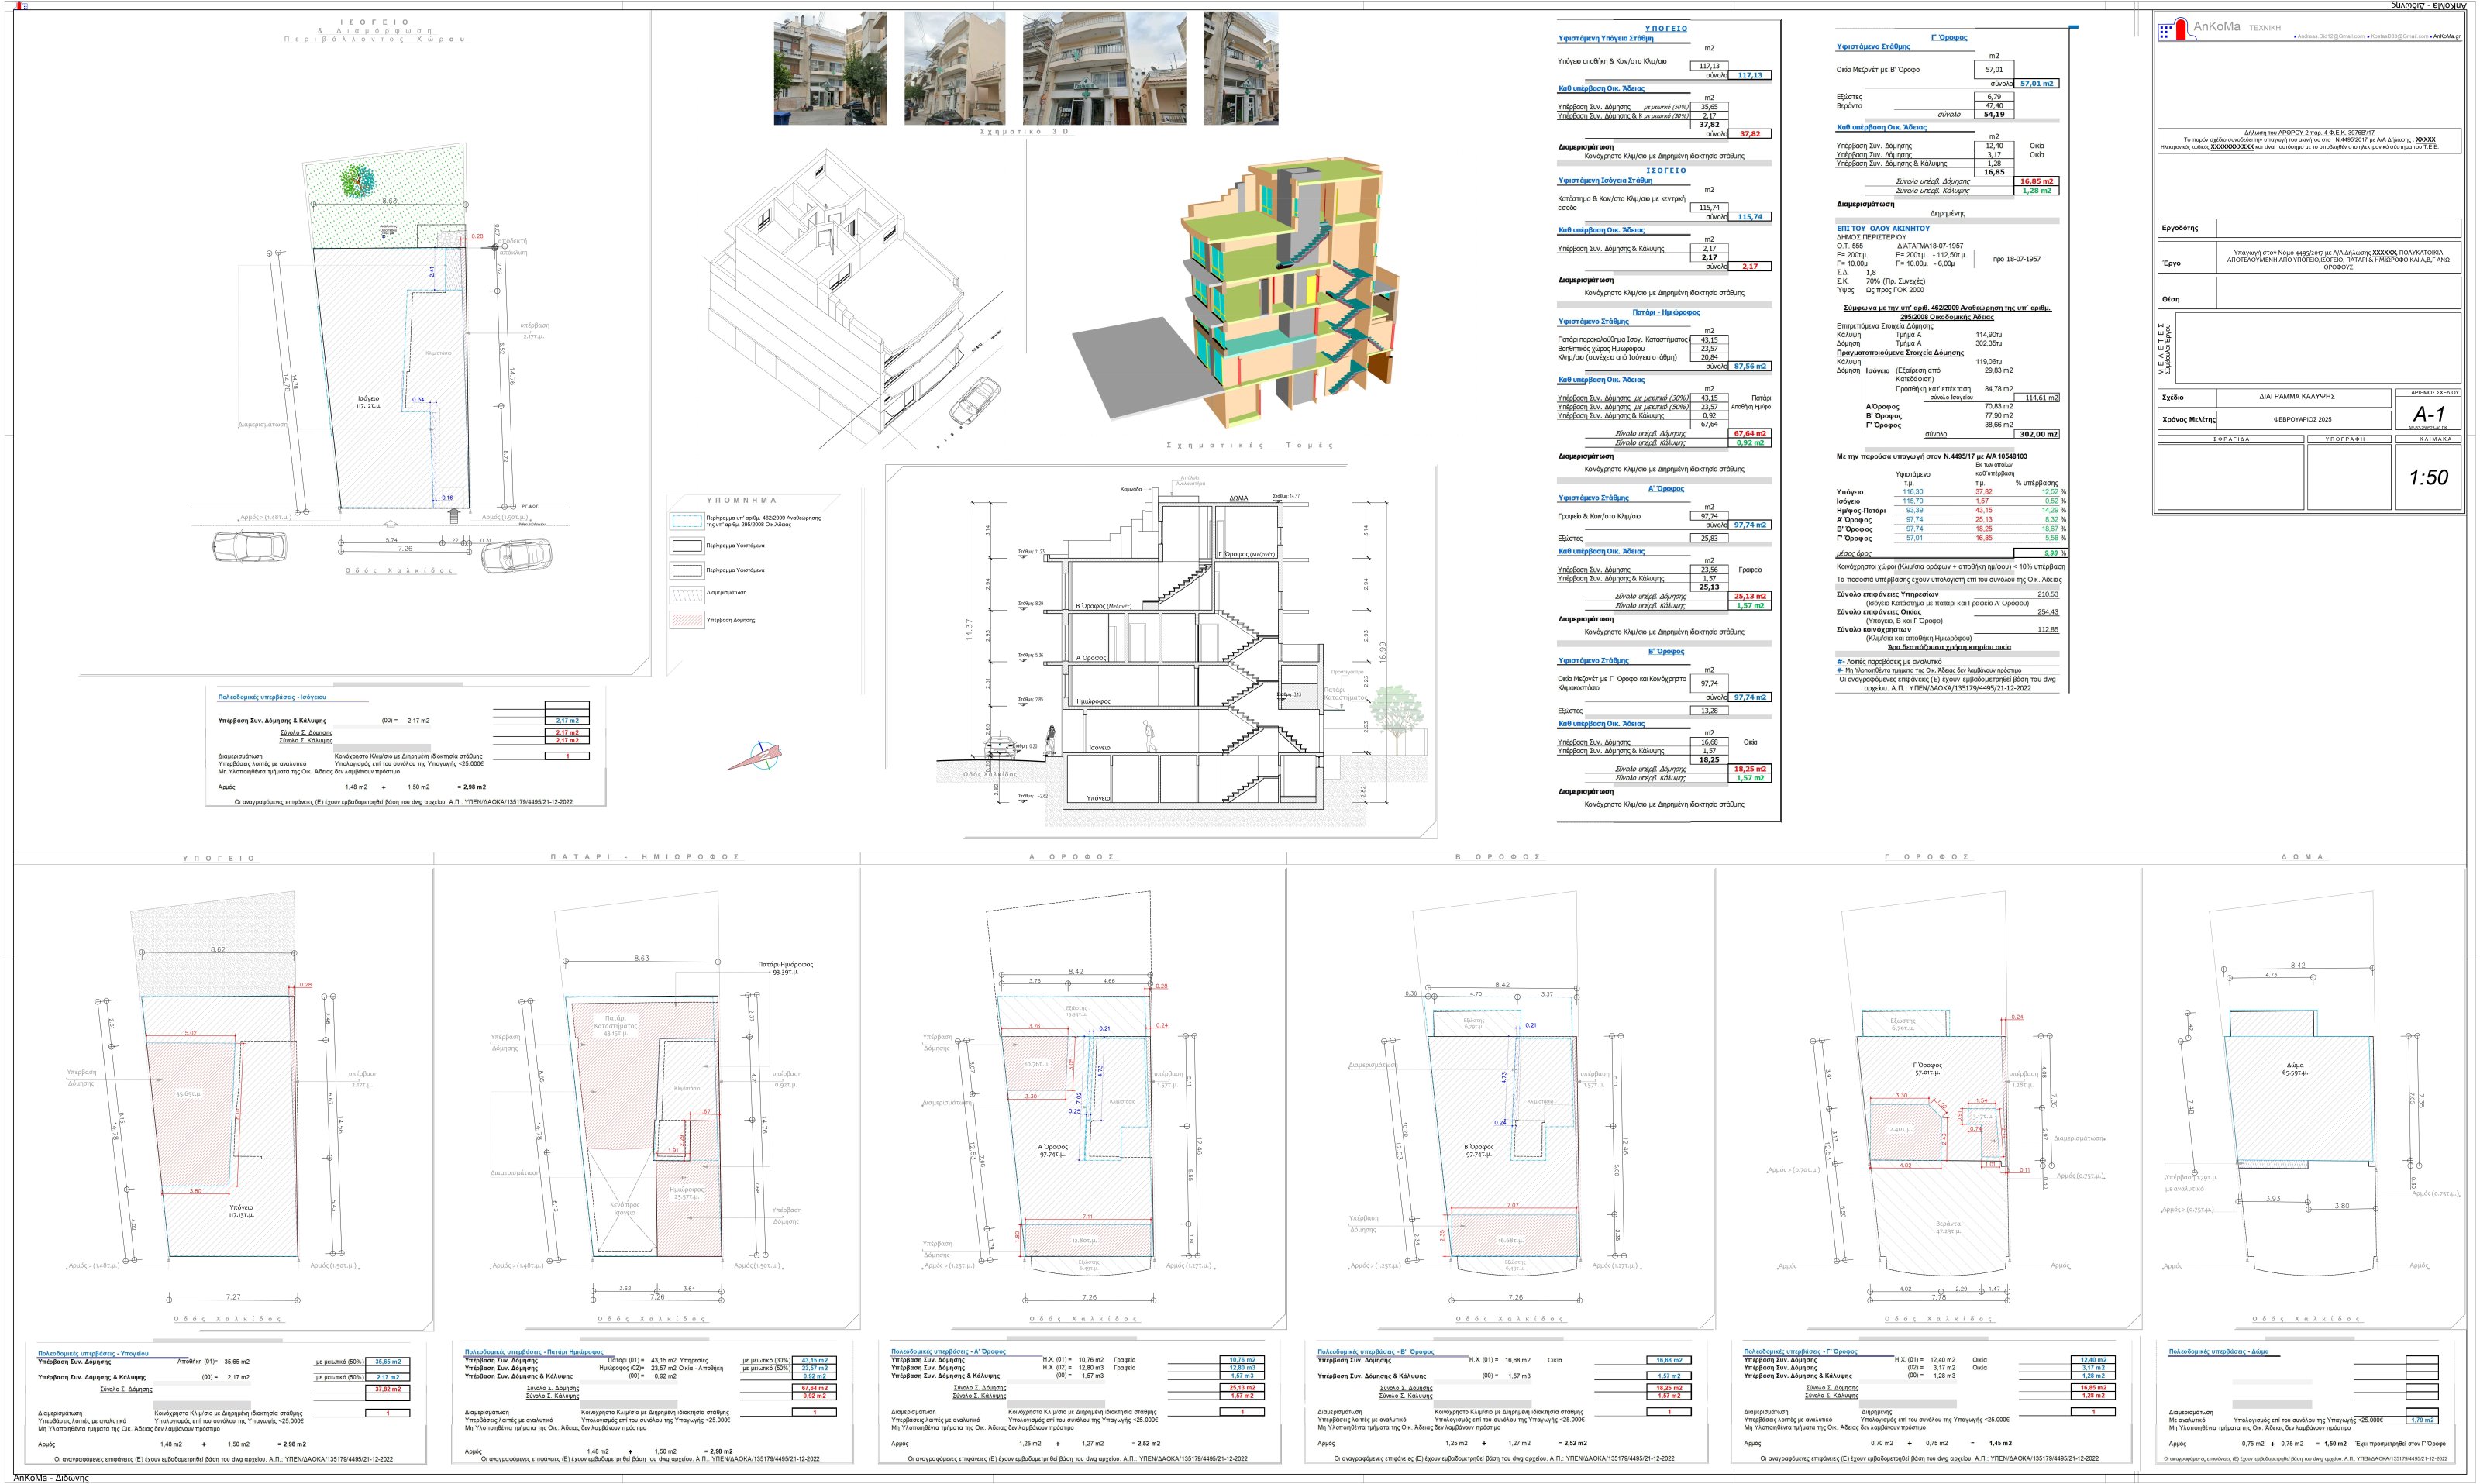Viewport: 2480px width, 1484px height.
Task: Open the first building photo thumbnail
Action: 830,68
